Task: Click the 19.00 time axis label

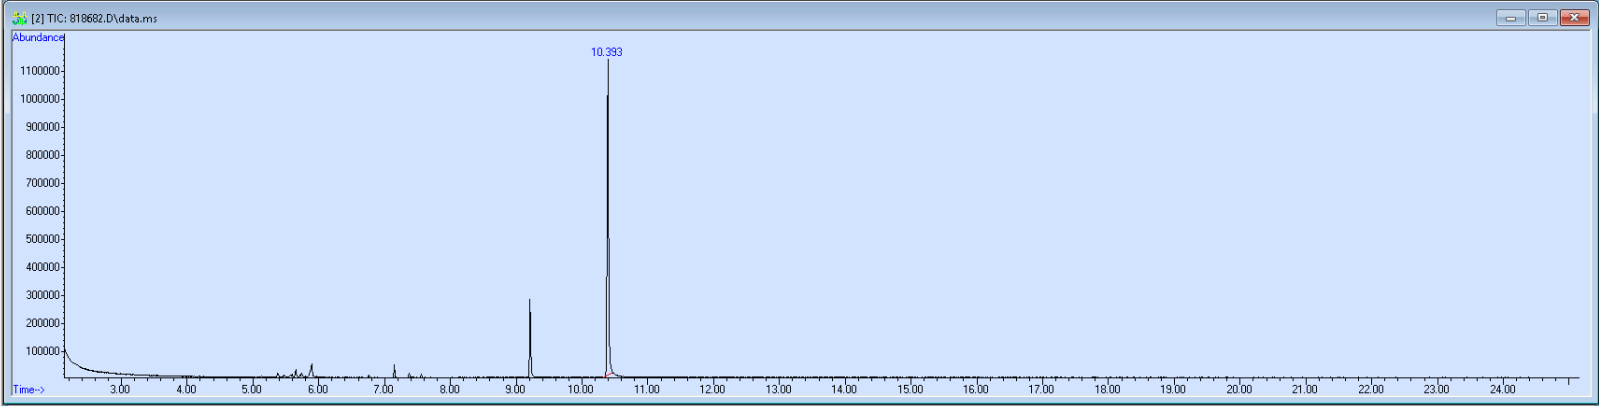Action: (x=1174, y=390)
